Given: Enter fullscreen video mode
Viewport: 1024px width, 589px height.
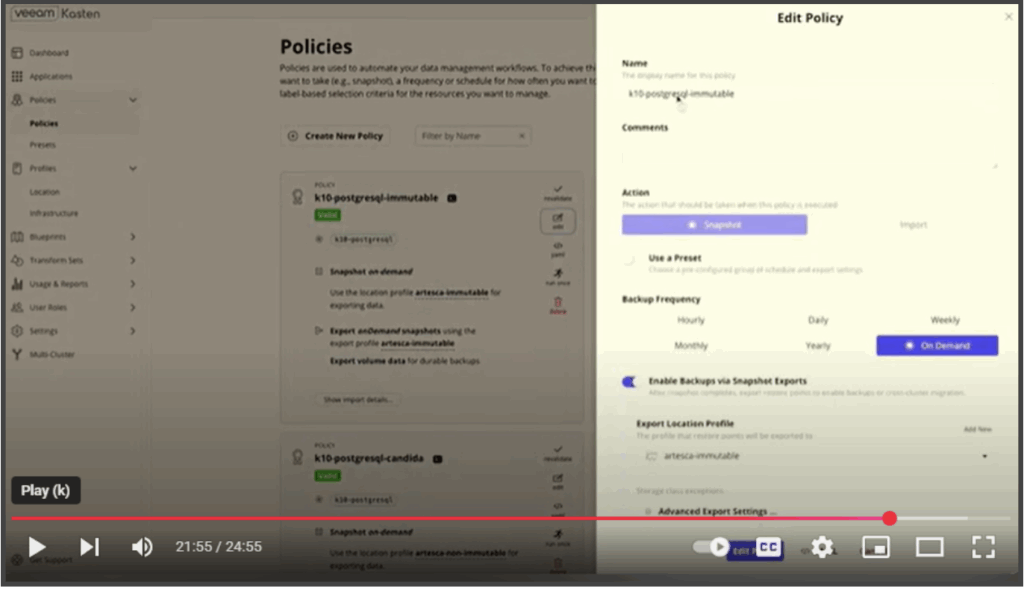Looking at the screenshot, I should coord(983,547).
